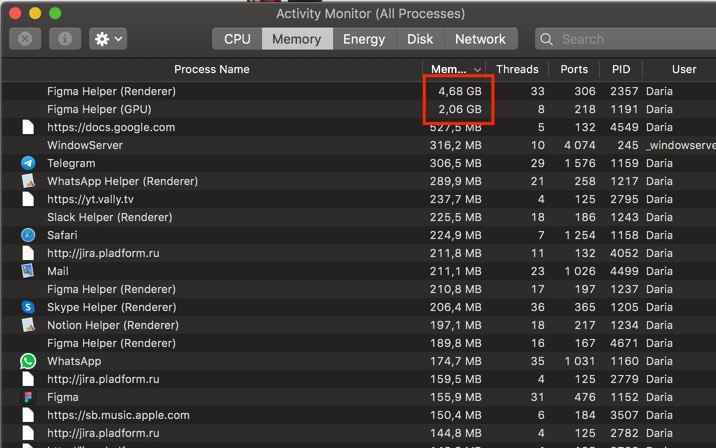
Task: Switch to the Disk tab
Action: pyautogui.click(x=420, y=39)
